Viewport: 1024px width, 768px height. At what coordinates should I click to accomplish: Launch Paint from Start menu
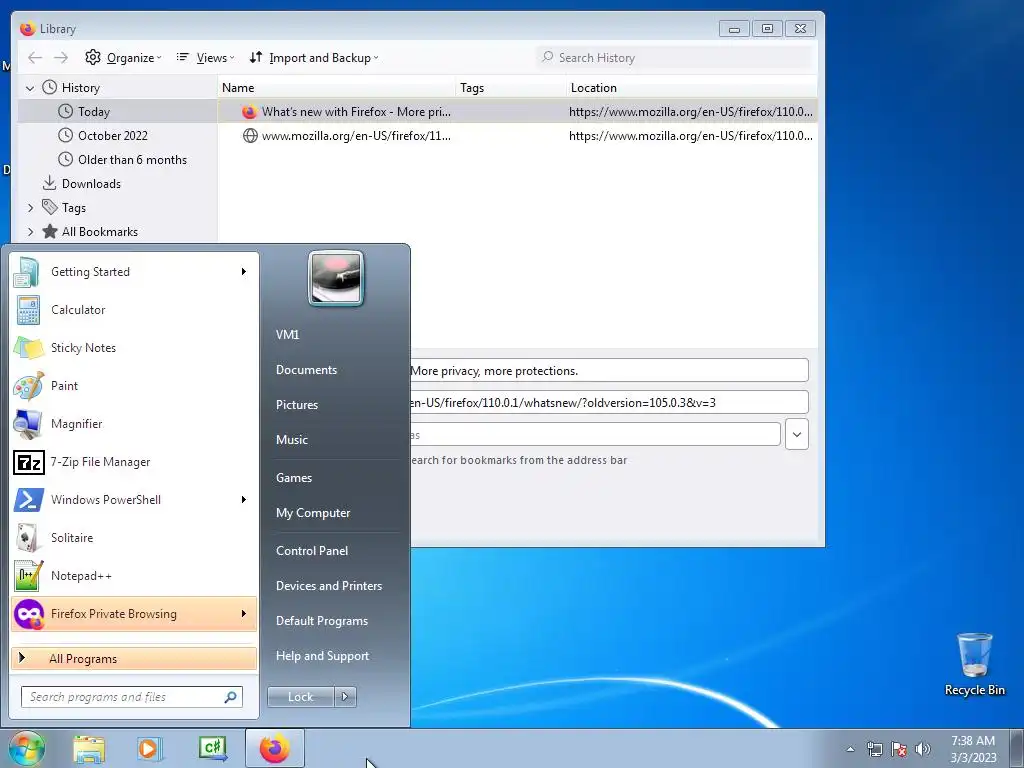(134, 385)
